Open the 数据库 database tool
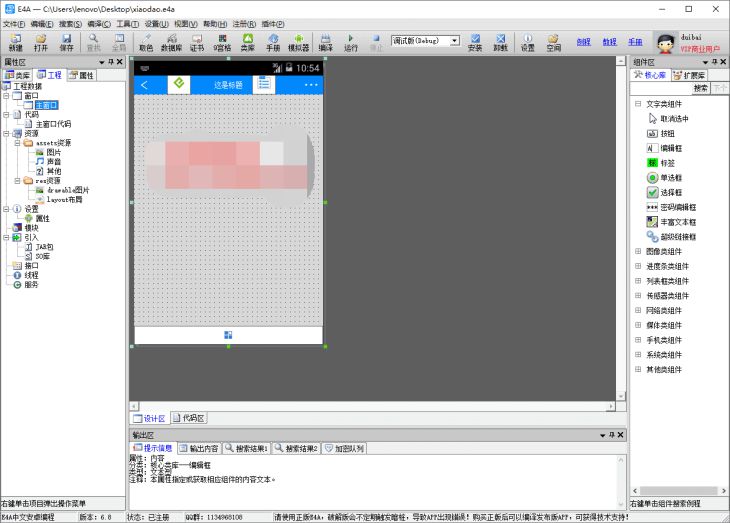The image size is (730, 523). coord(171,42)
